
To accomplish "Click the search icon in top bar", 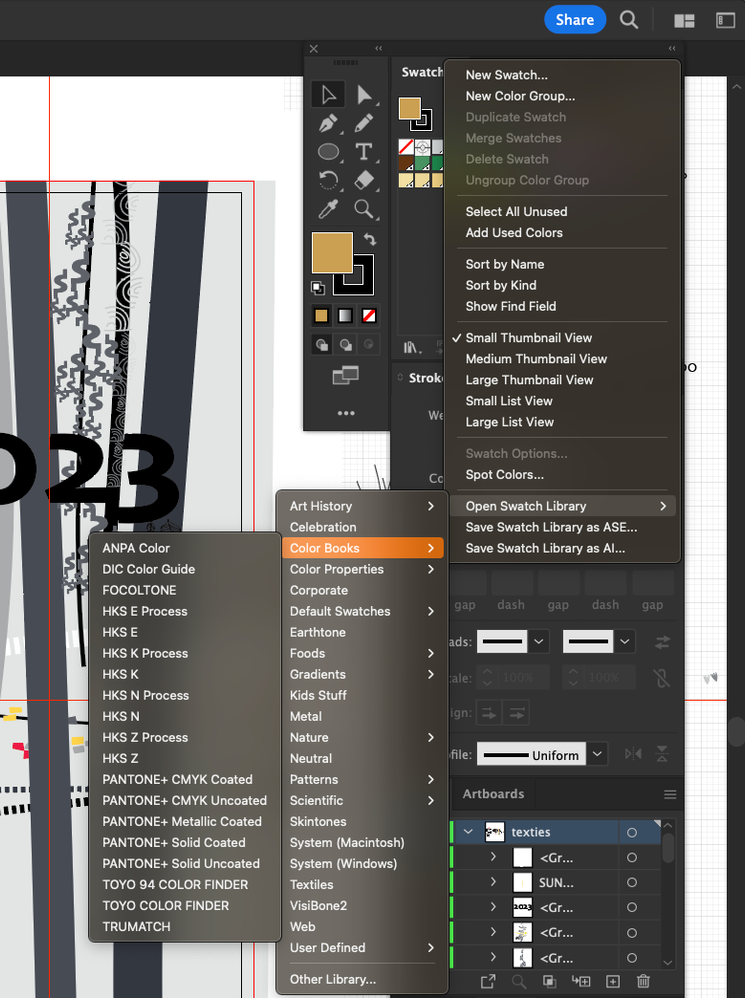I will pyautogui.click(x=629, y=20).
